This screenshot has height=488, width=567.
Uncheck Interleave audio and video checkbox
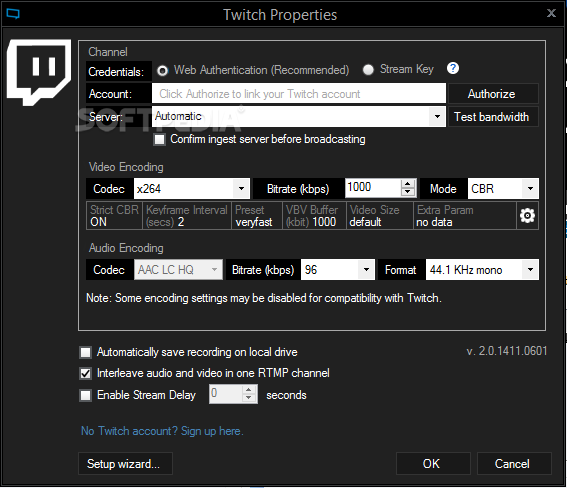click(85, 373)
